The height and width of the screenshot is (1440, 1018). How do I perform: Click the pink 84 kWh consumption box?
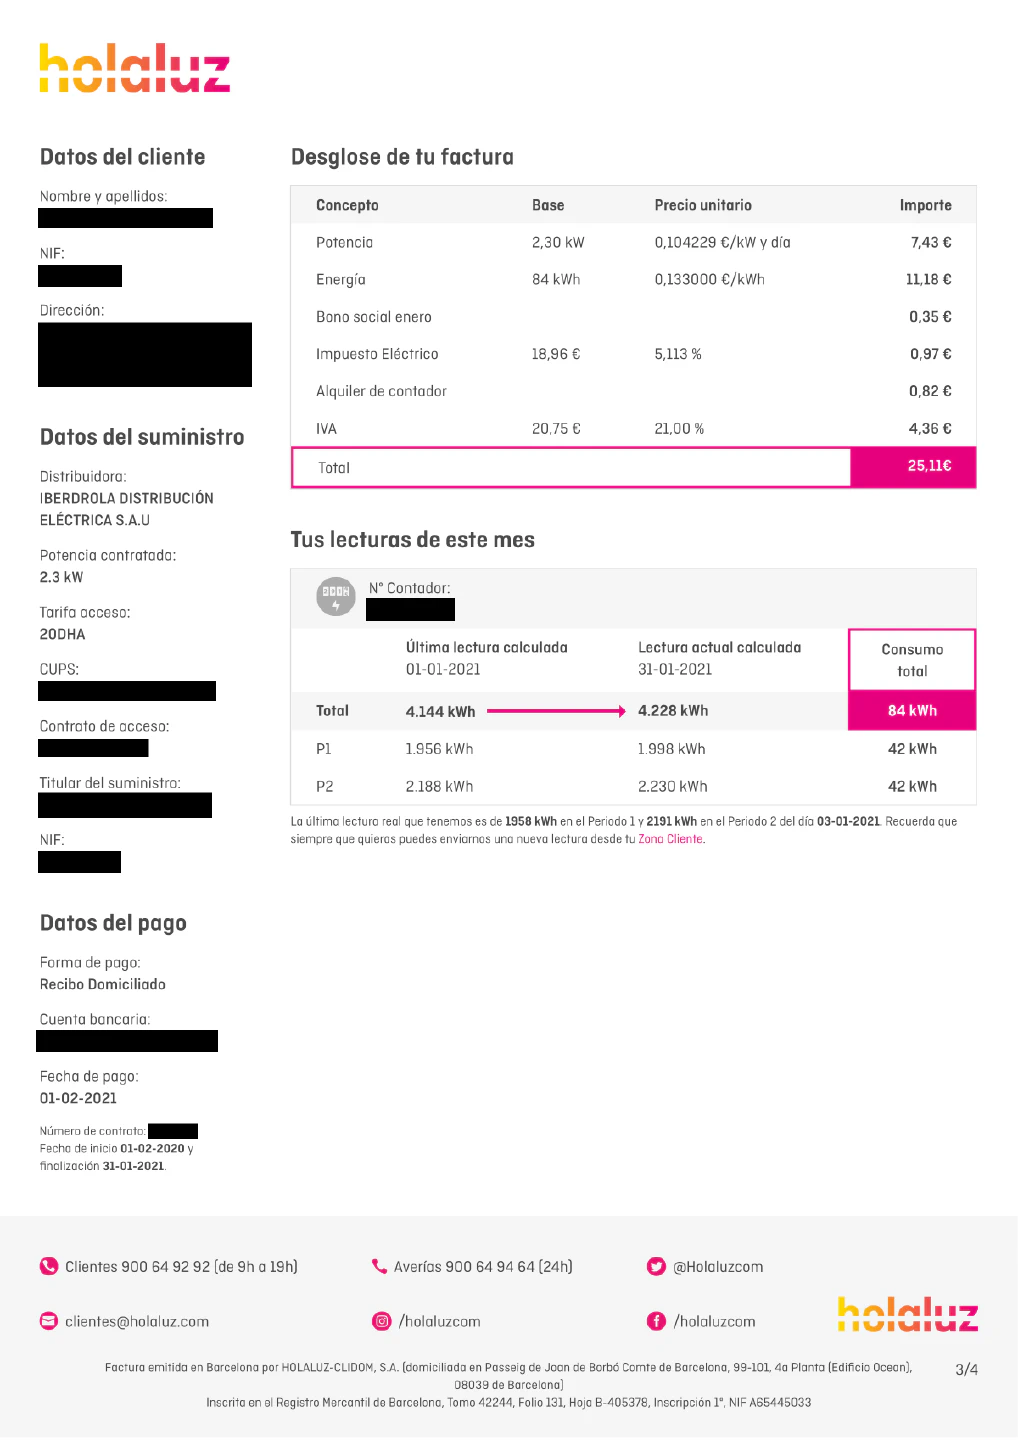(x=912, y=711)
